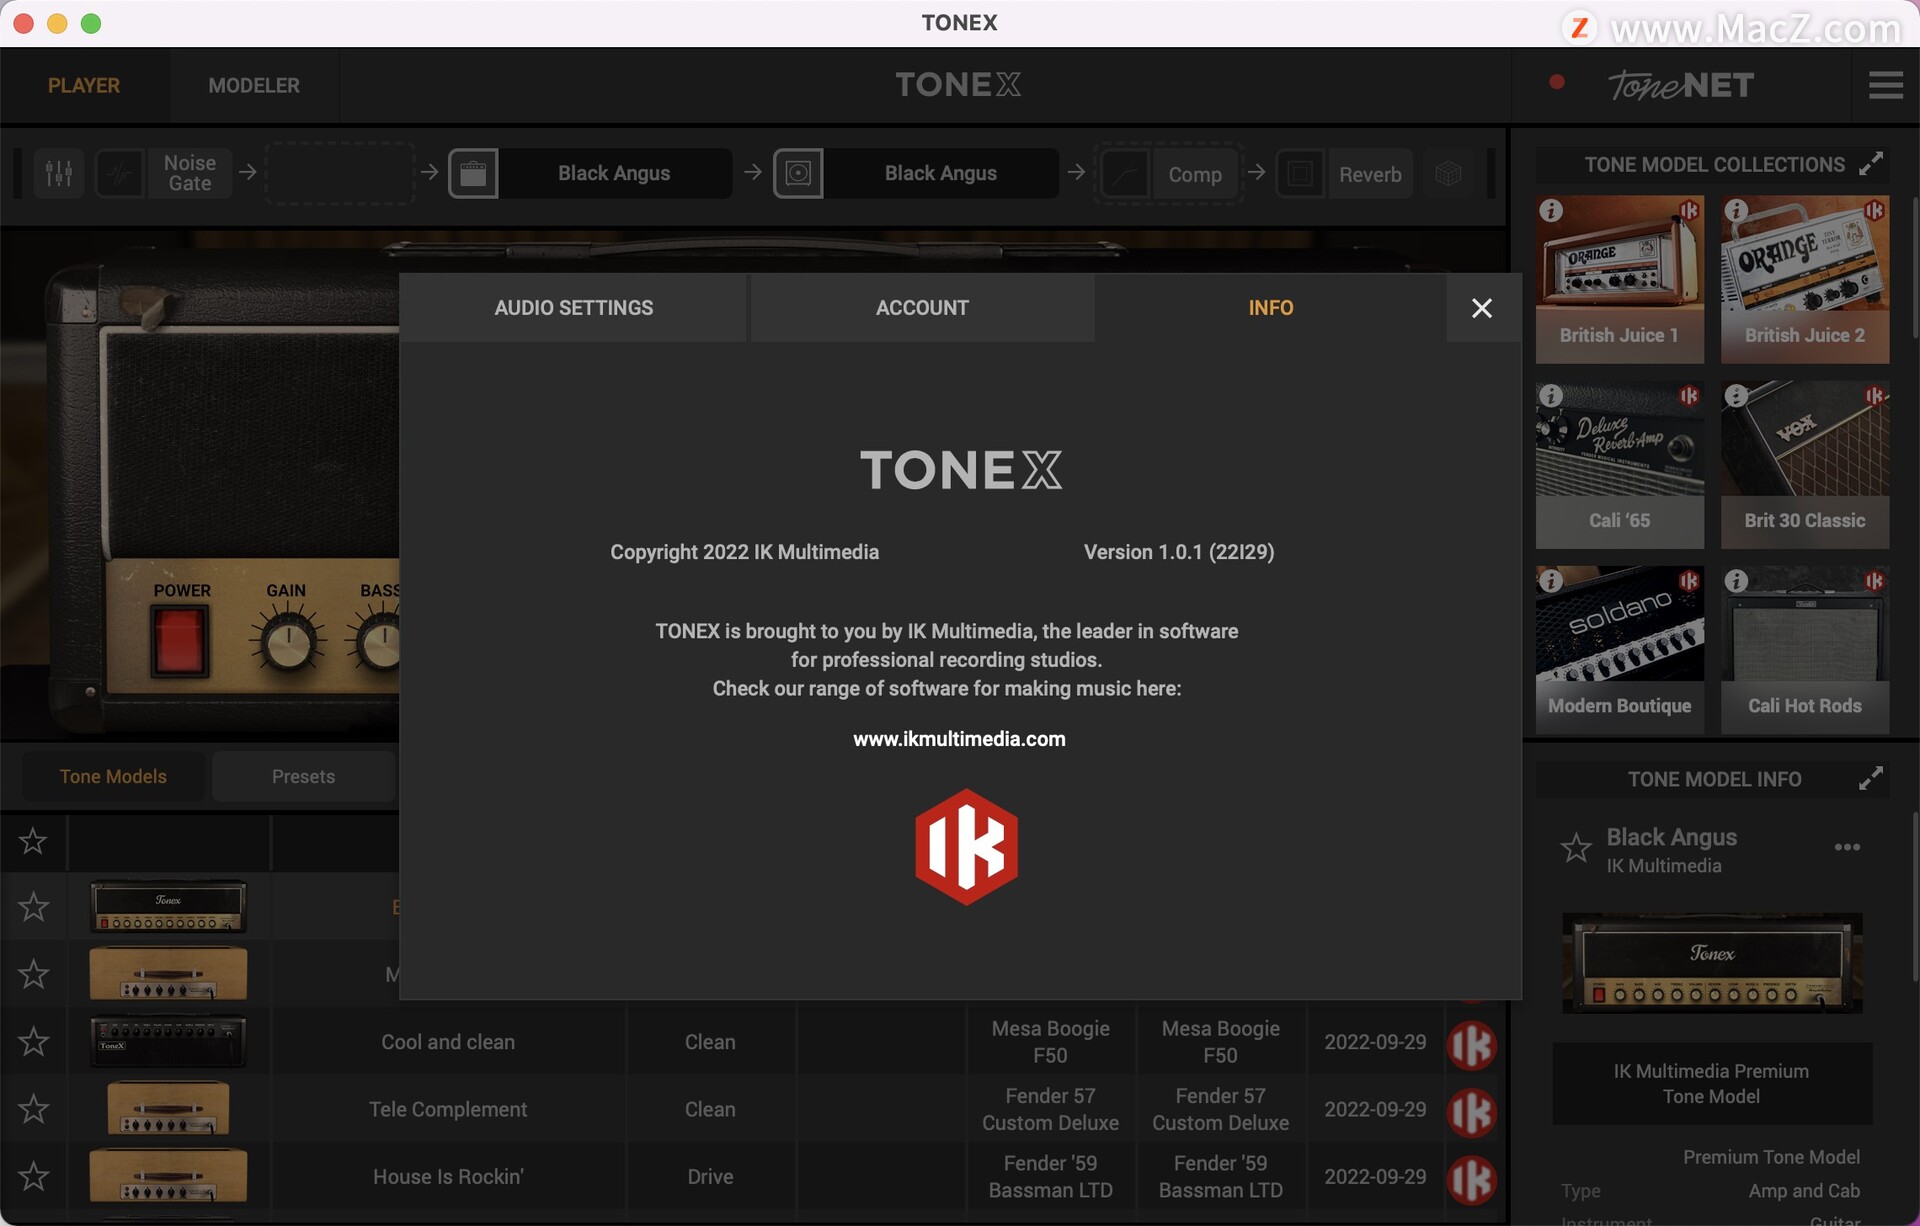The height and width of the screenshot is (1226, 1920).
Task: Select the House Is Rockin' tone model name
Action: coord(448,1176)
